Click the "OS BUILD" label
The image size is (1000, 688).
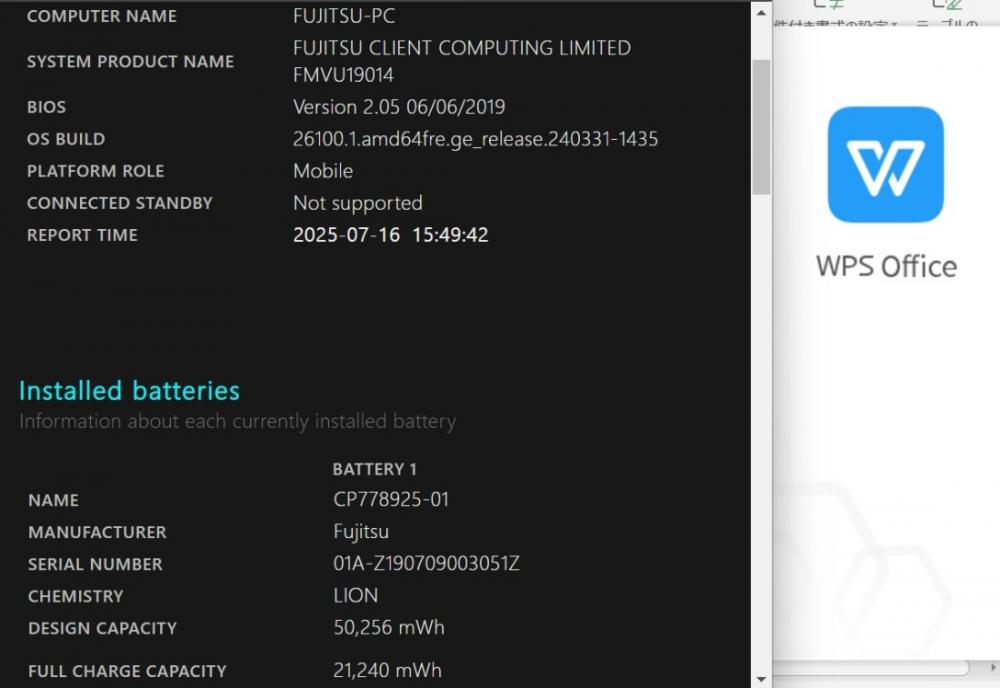click(x=66, y=139)
